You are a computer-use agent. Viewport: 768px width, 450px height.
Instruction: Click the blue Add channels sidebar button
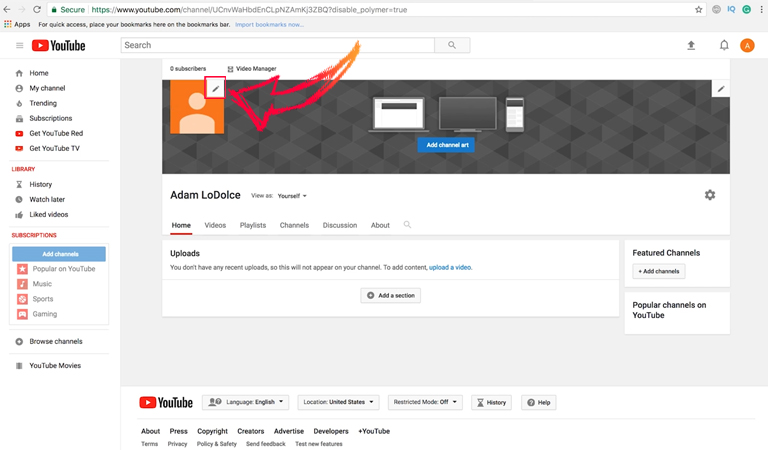pyautogui.click(x=59, y=254)
